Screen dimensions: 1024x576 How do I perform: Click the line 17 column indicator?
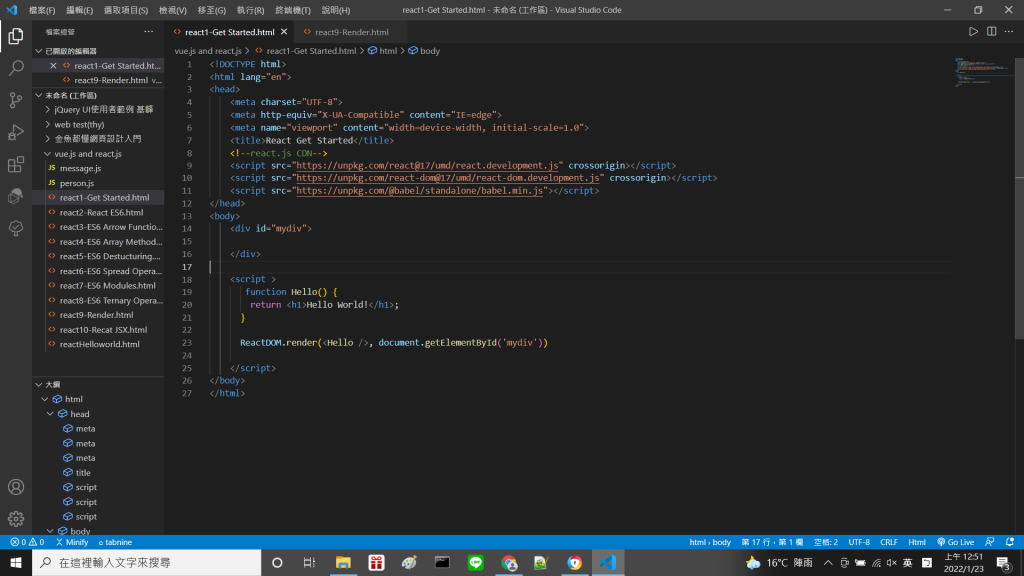click(772, 542)
